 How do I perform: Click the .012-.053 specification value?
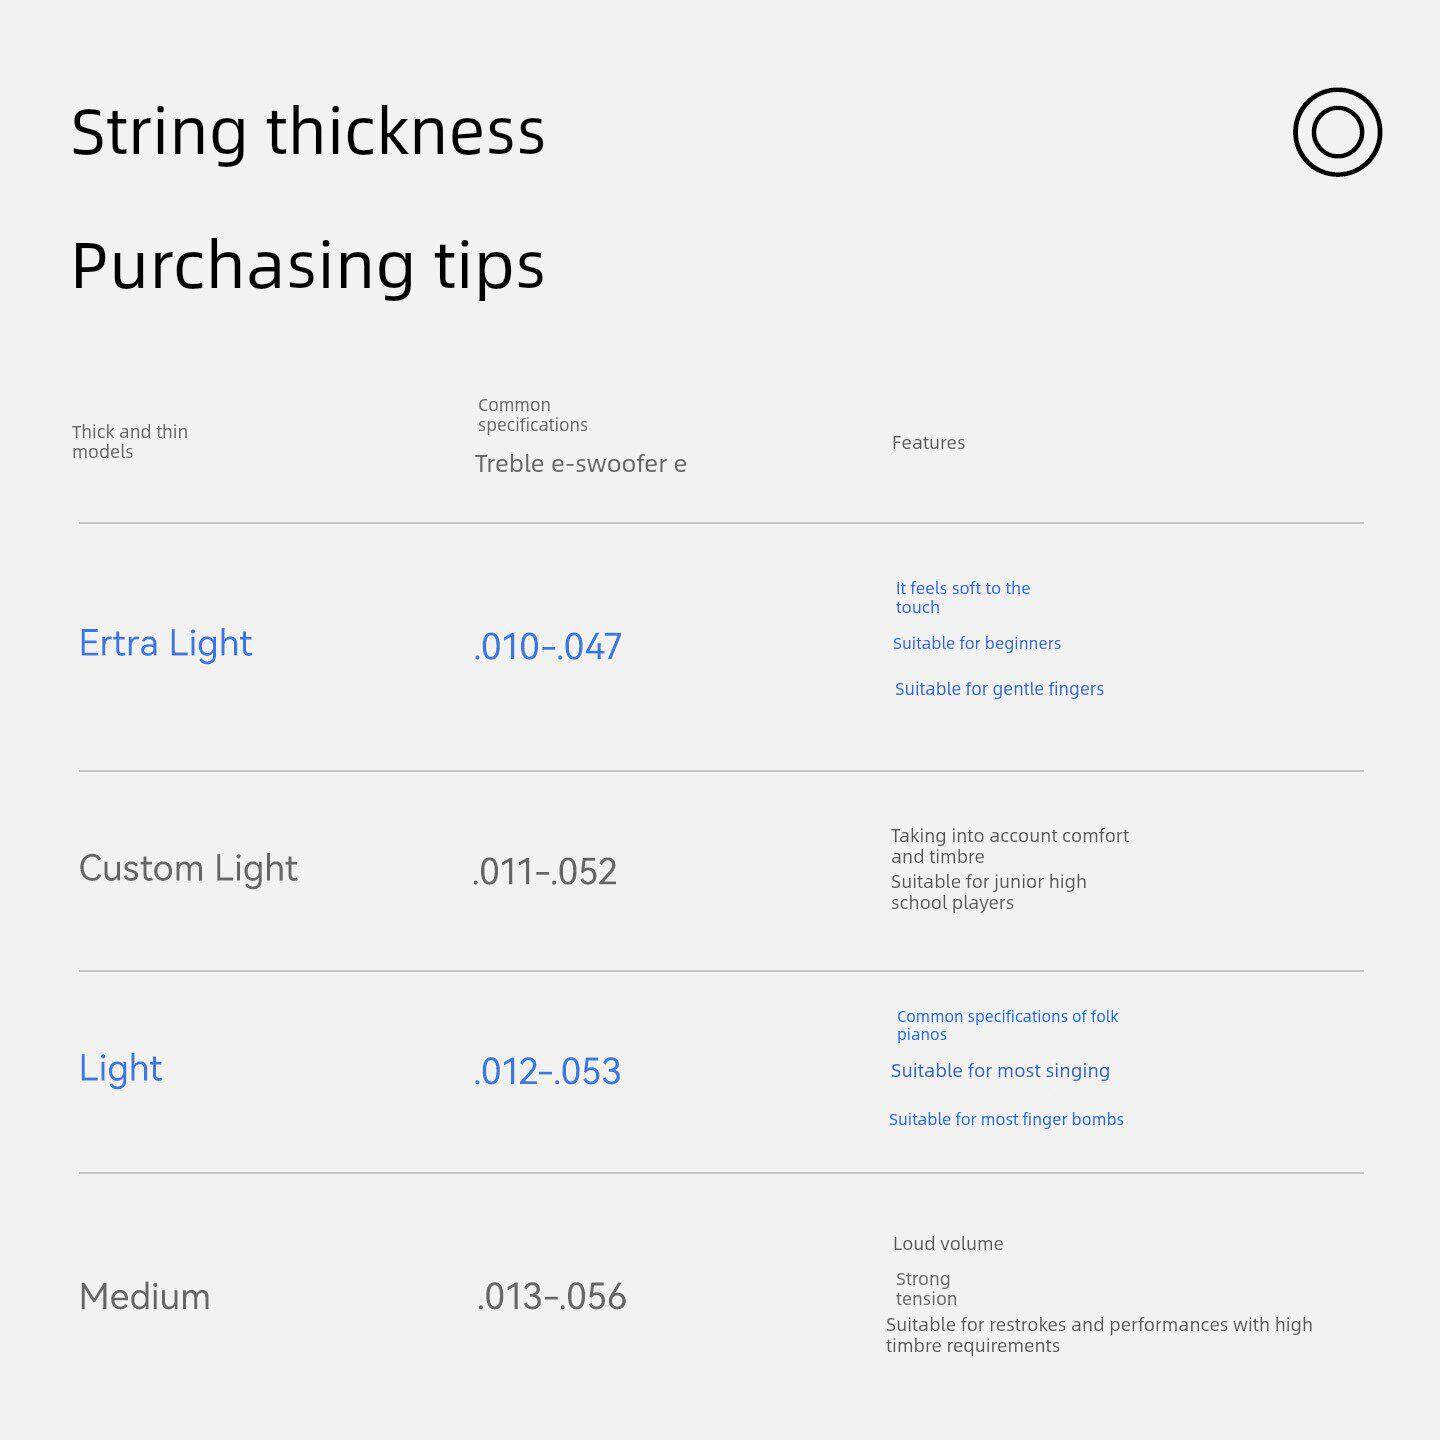pyautogui.click(x=547, y=1072)
